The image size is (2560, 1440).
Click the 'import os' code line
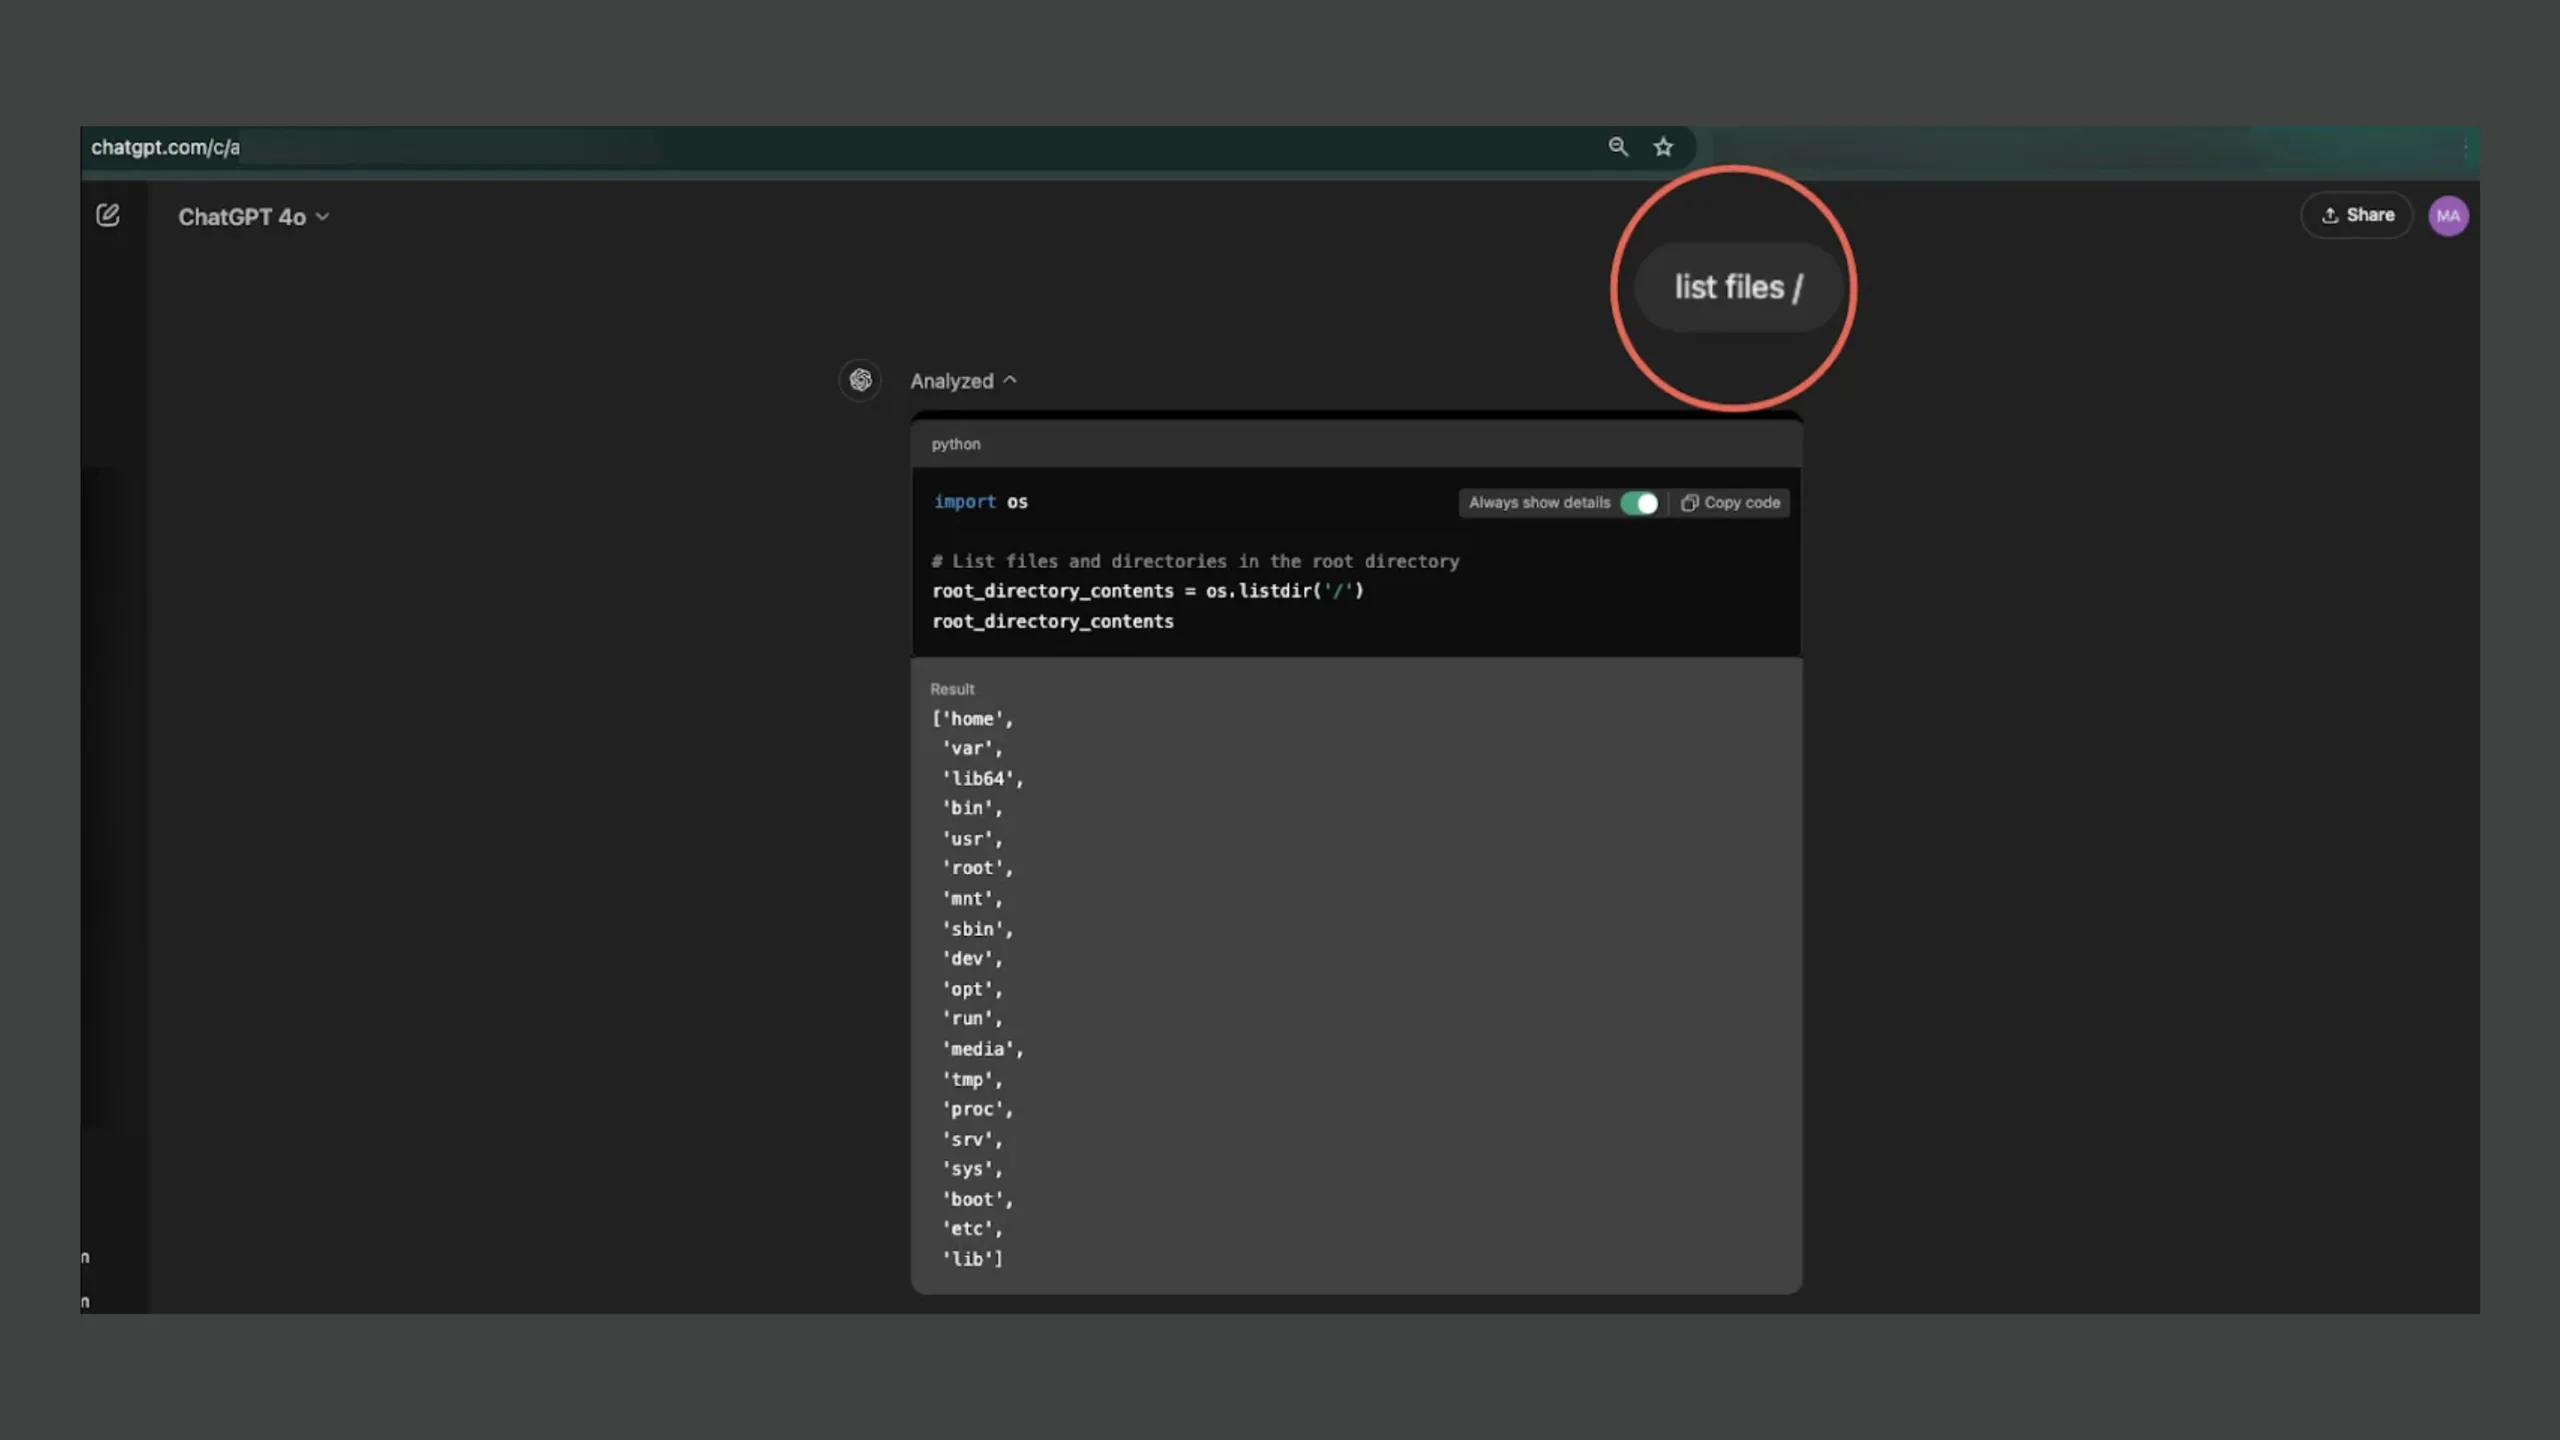(x=980, y=502)
